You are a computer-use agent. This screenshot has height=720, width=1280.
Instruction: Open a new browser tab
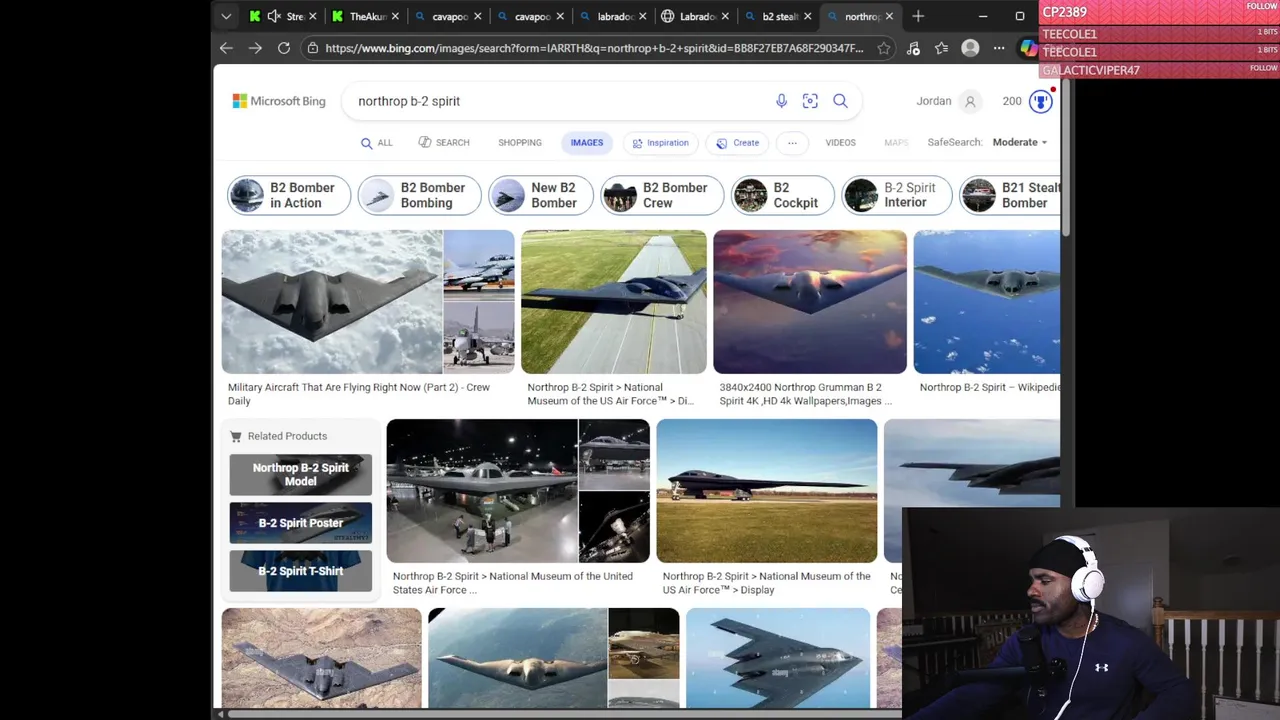tap(918, 16)
